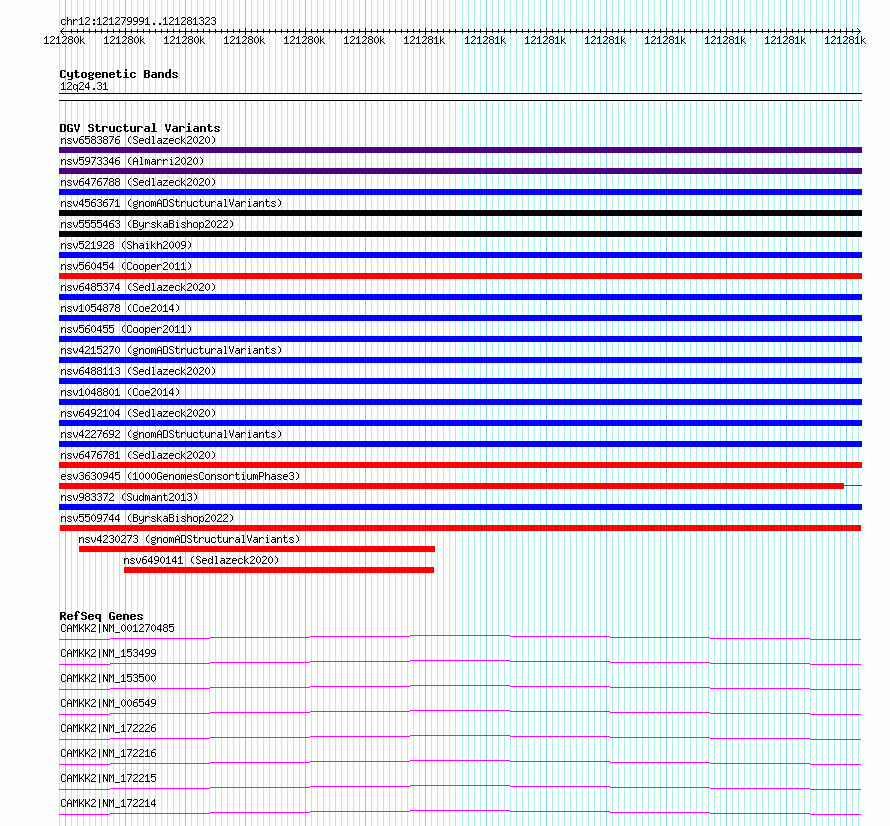This screenshot has height=826, width=890.
Task: Select nsv1054878 (Coe2014) label
Action: (x=120, y=308)
